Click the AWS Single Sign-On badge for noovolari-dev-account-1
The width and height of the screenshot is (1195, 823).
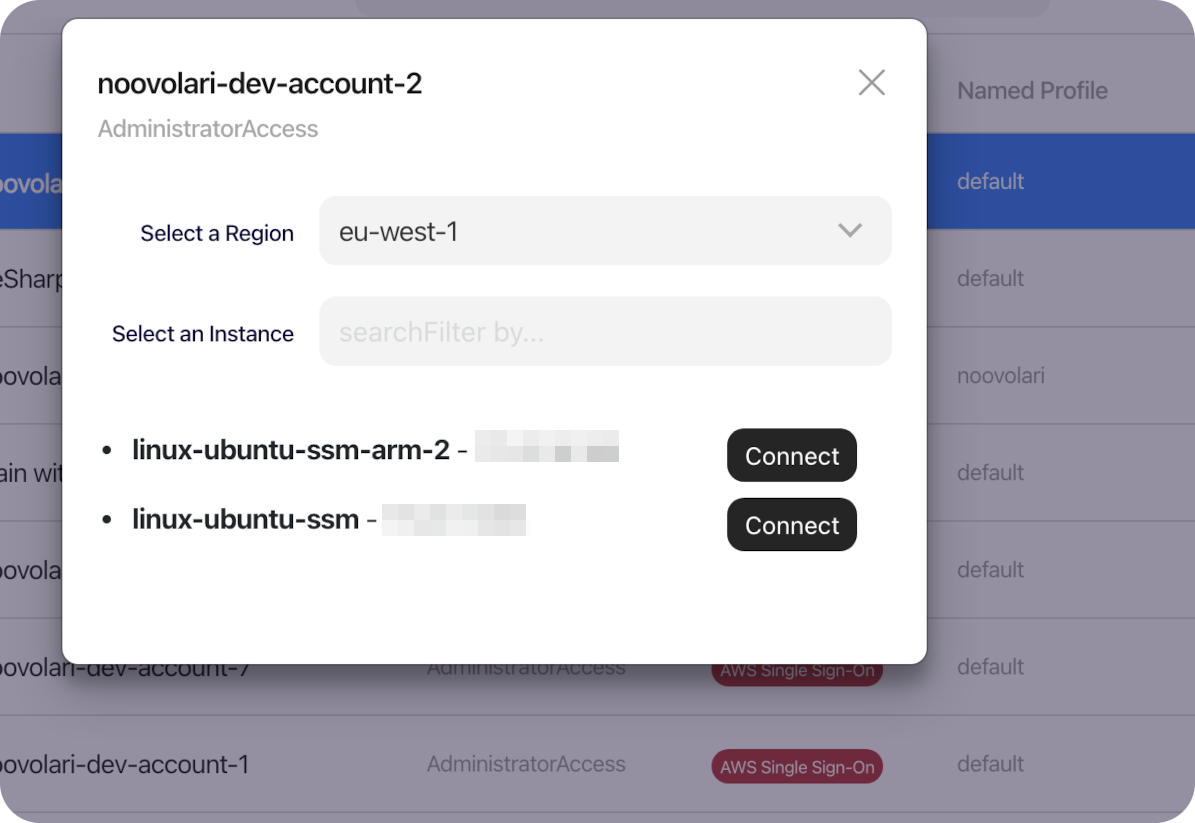(x=797, y=767)
